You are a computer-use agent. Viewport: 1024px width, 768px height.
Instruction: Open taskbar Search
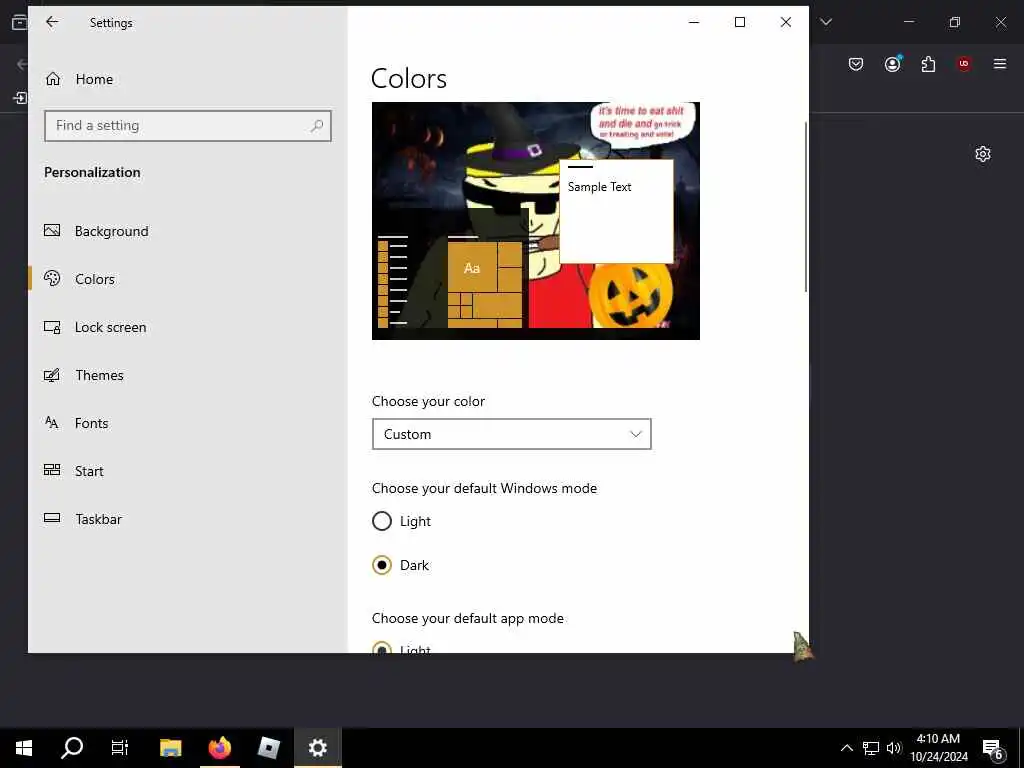tap(72, 748)
